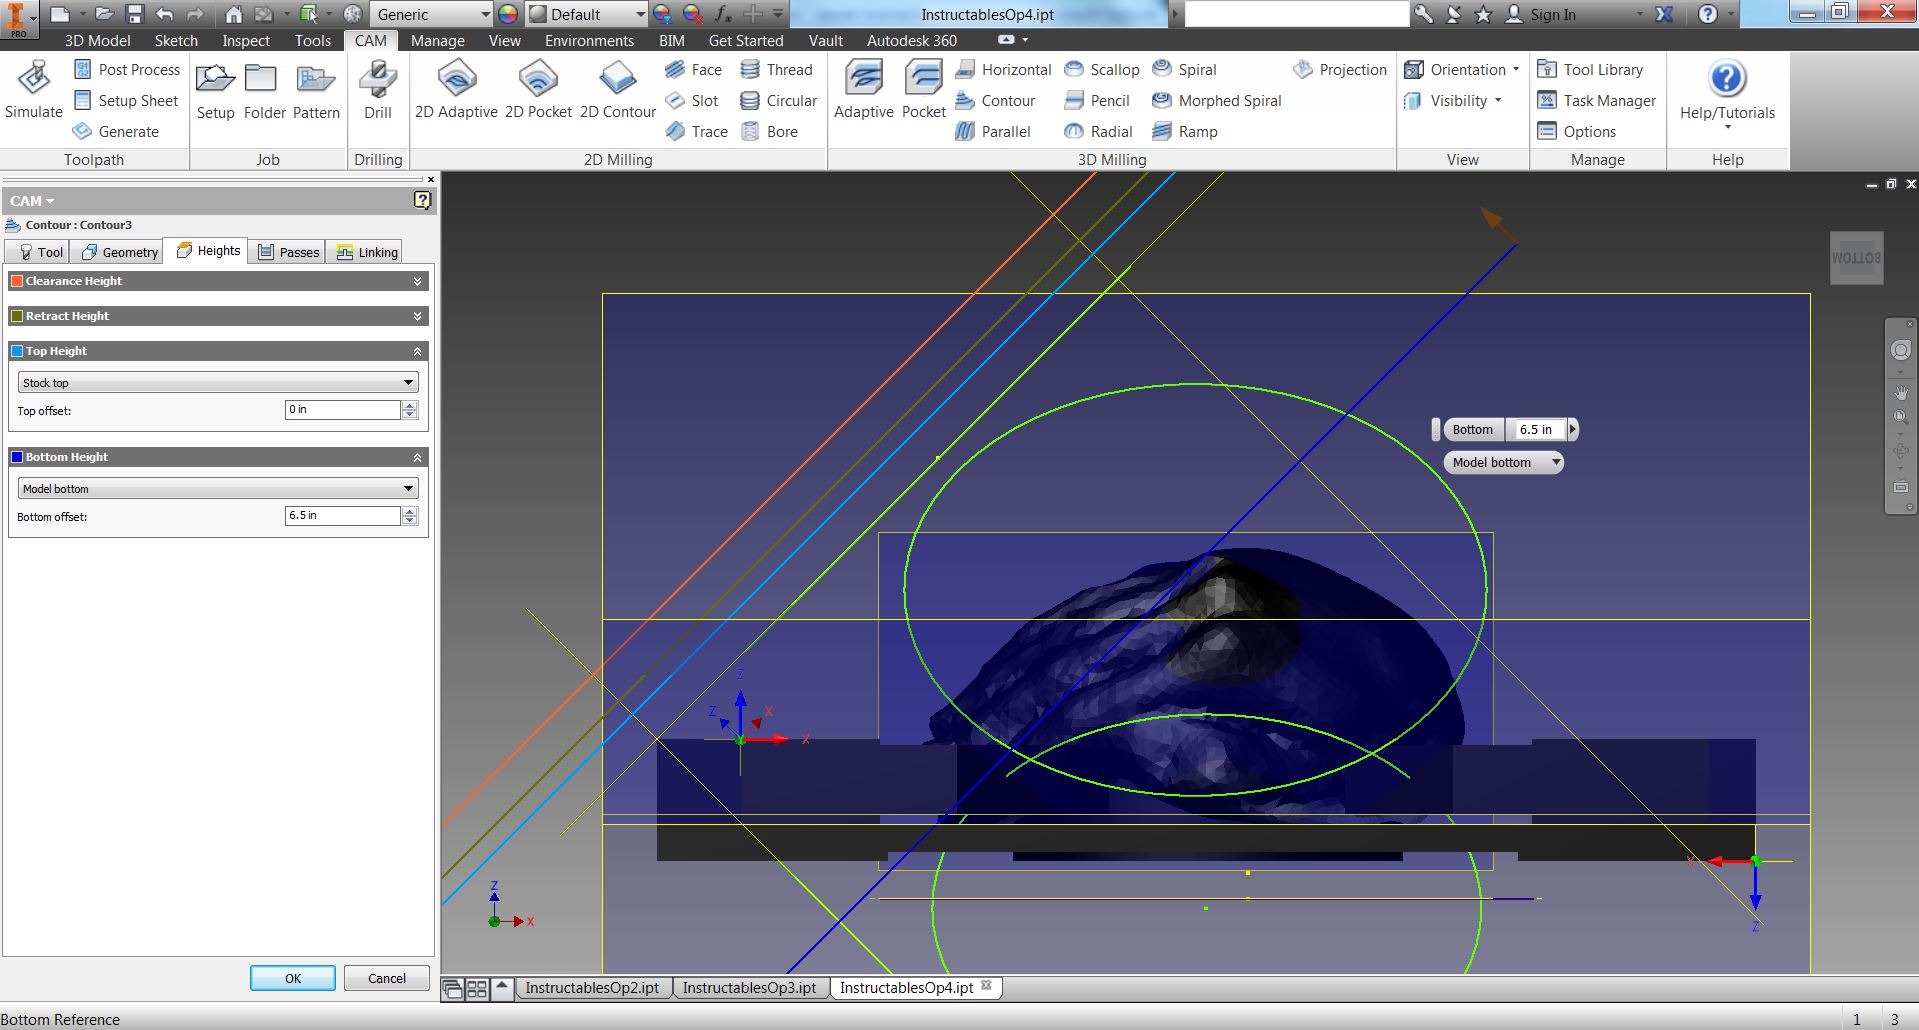
Task: Select the Drill operation
Action: coord(377,90)
